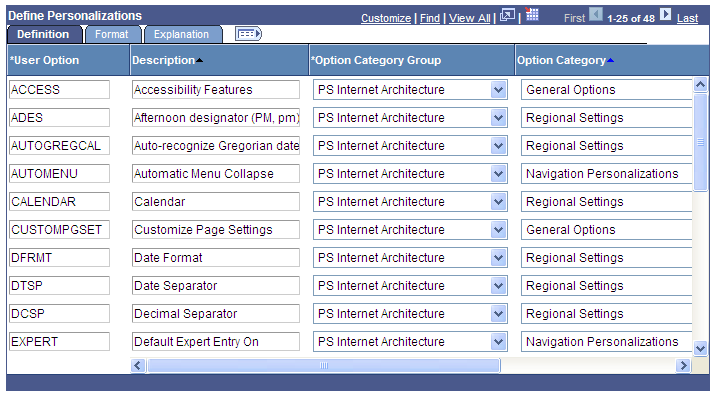Click the ACCESS user option field

click(x=59, y=90)
